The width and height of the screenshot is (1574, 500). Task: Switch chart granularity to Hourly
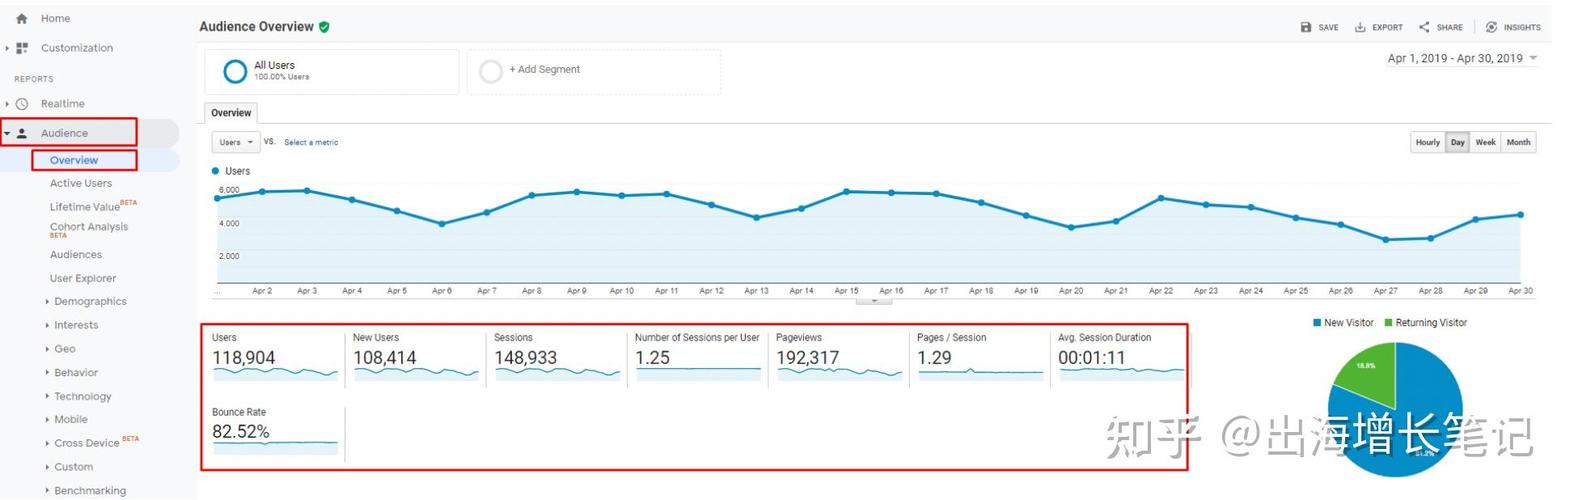(x=1427, y=142)
